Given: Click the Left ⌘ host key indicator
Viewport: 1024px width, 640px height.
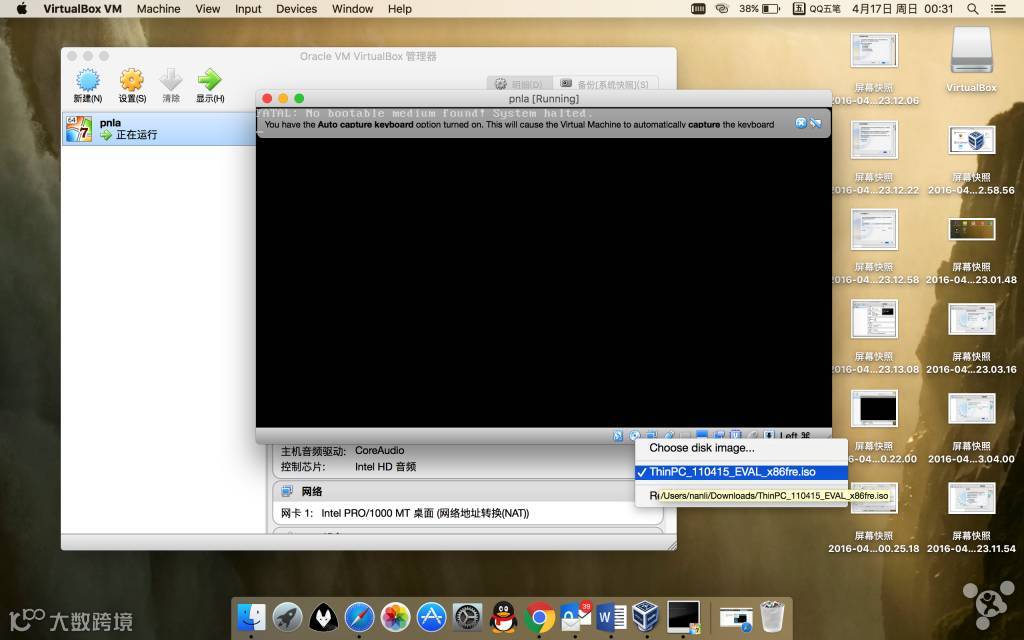Looking at the screenshot, I should coord(795,436).
